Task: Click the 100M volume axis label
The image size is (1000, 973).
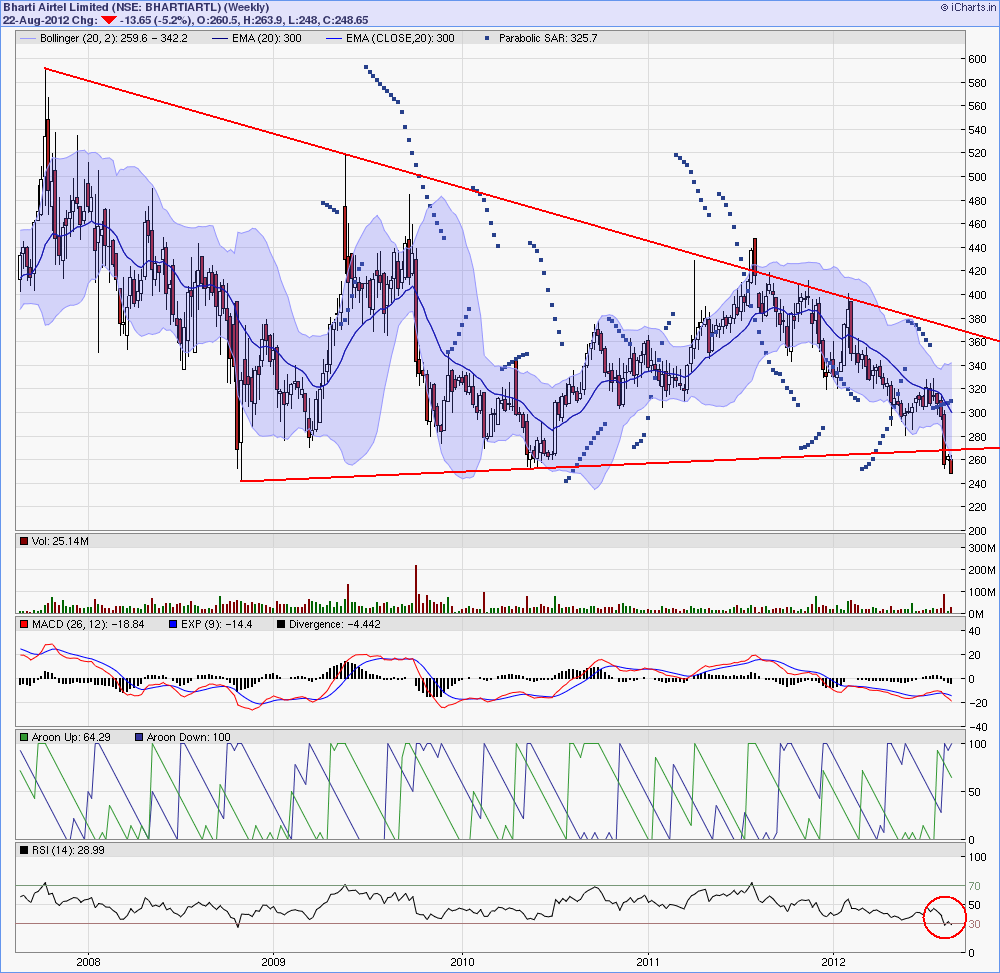Action: (982, 592)
